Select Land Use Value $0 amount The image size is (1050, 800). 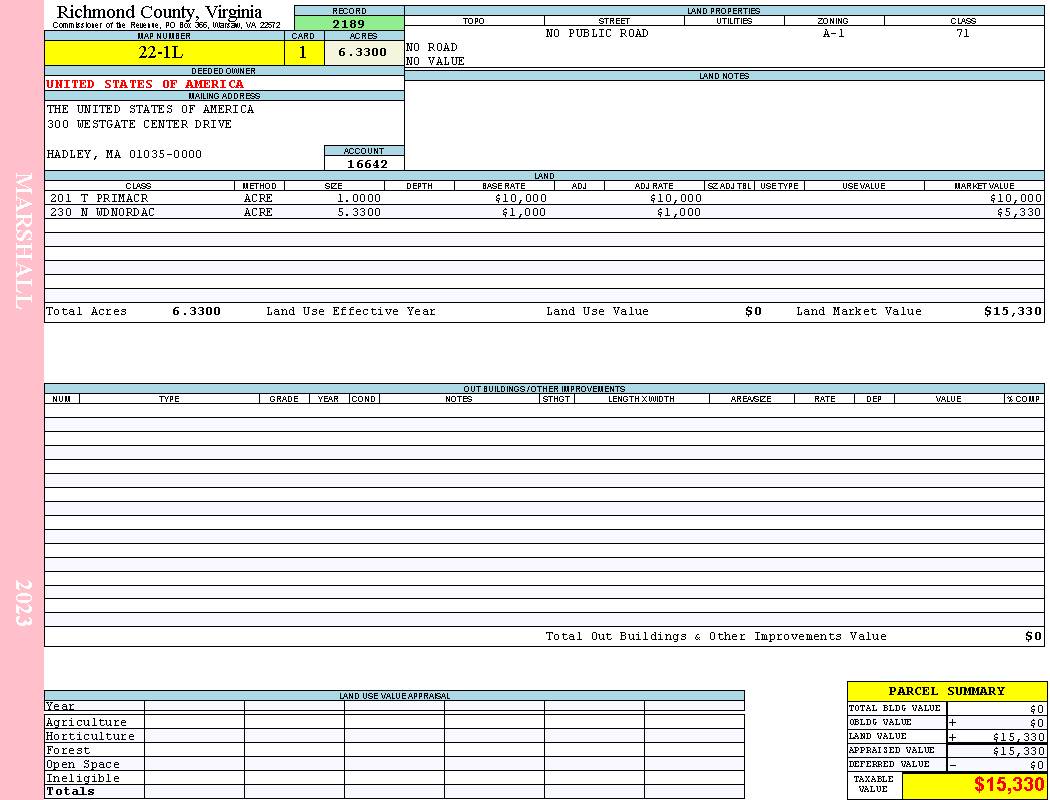753,312
